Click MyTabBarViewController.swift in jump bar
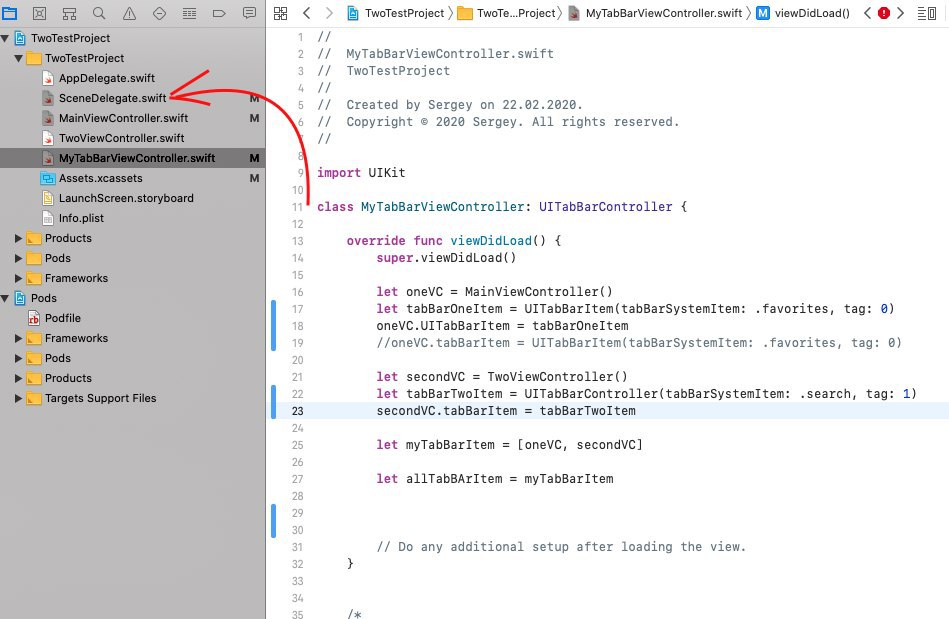The width and height of the screenshot is (949, 619). [655, 13]
